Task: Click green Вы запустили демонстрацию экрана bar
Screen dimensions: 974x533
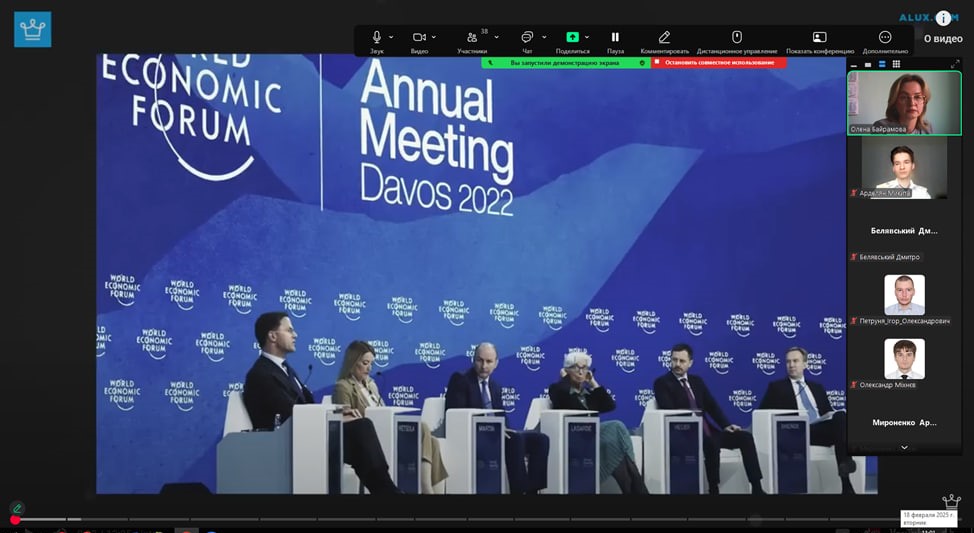Action: (x=565, y=63)
